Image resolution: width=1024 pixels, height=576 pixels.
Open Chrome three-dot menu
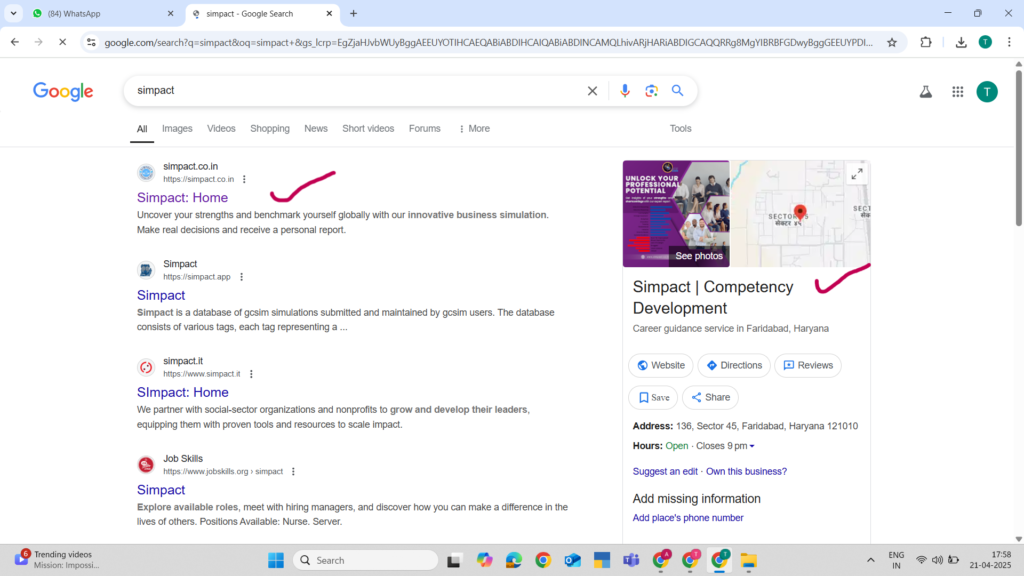pyautogui.click(x=1009, y=42)
